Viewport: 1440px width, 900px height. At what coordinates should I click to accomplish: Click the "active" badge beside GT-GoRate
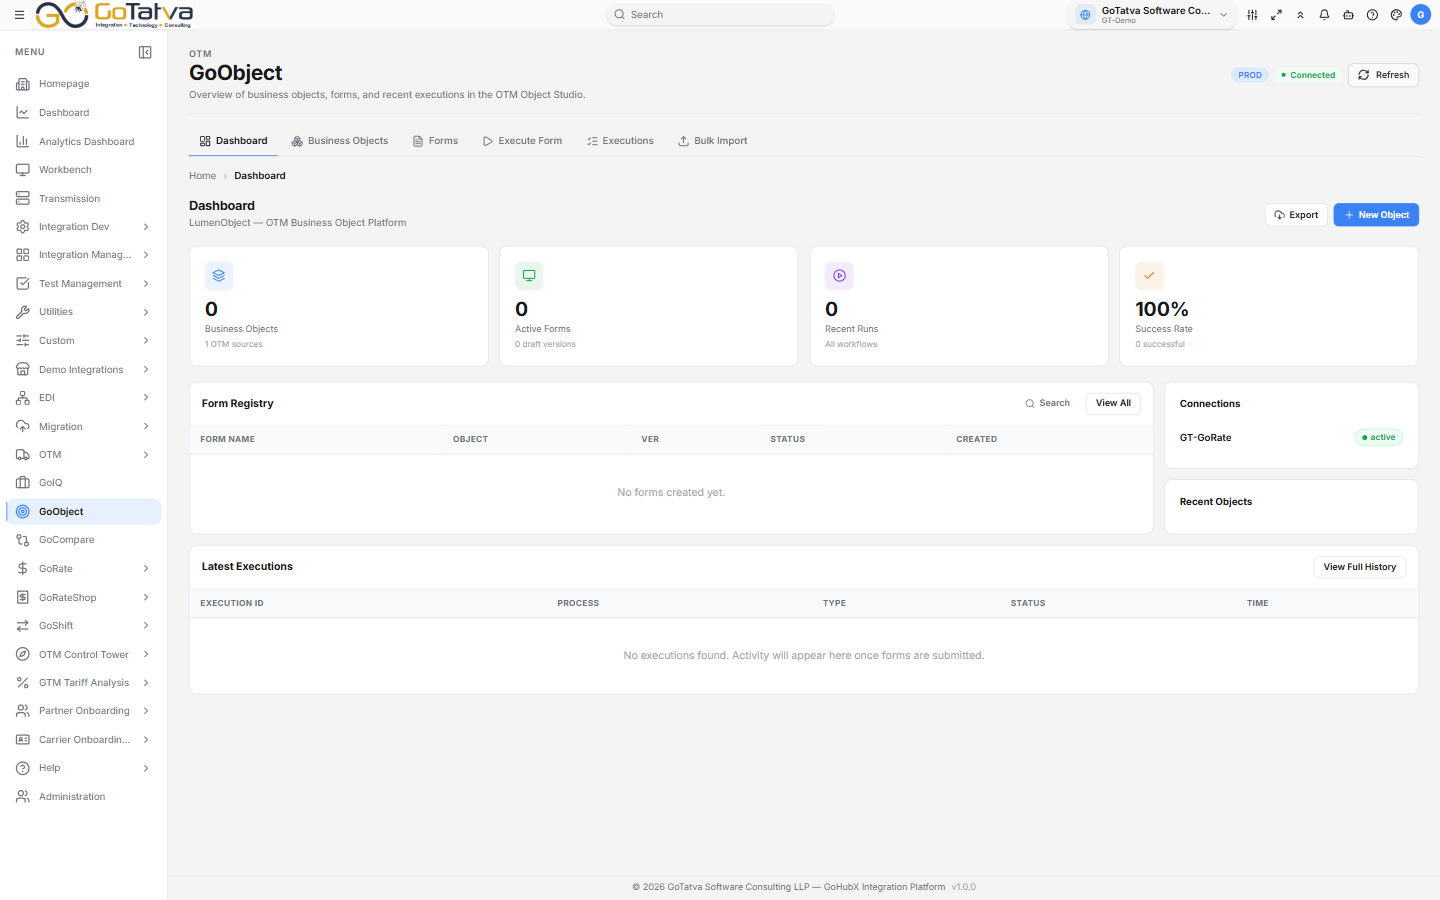[x=1379, y=437]
